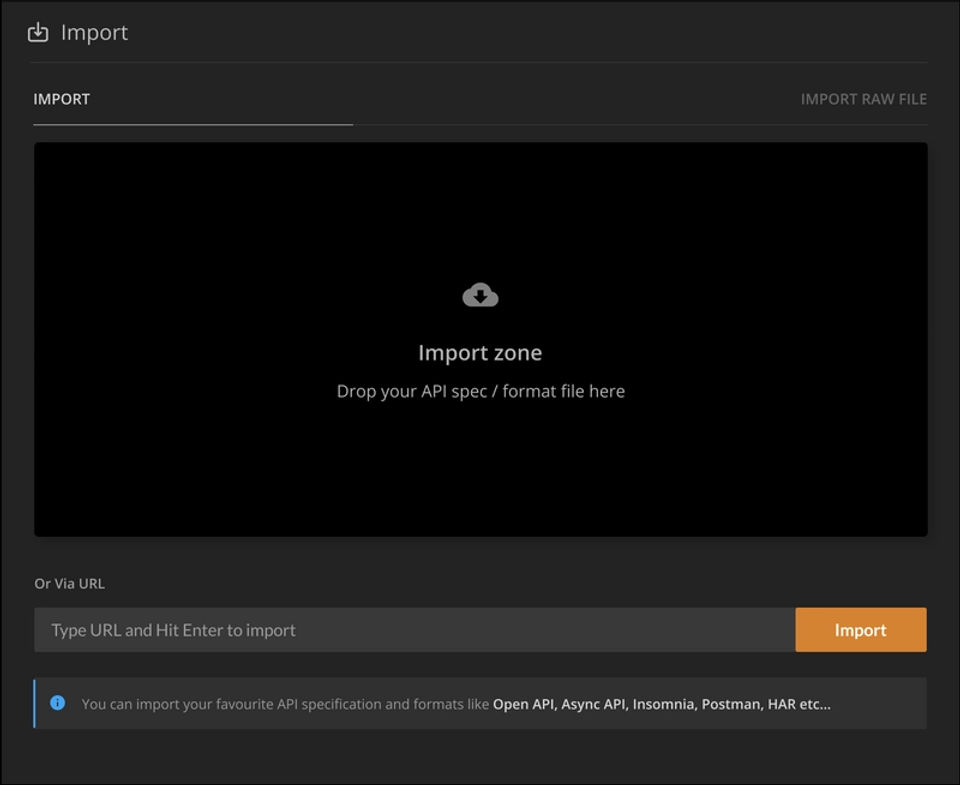Click the orange Import button

(x=860, y=629)
